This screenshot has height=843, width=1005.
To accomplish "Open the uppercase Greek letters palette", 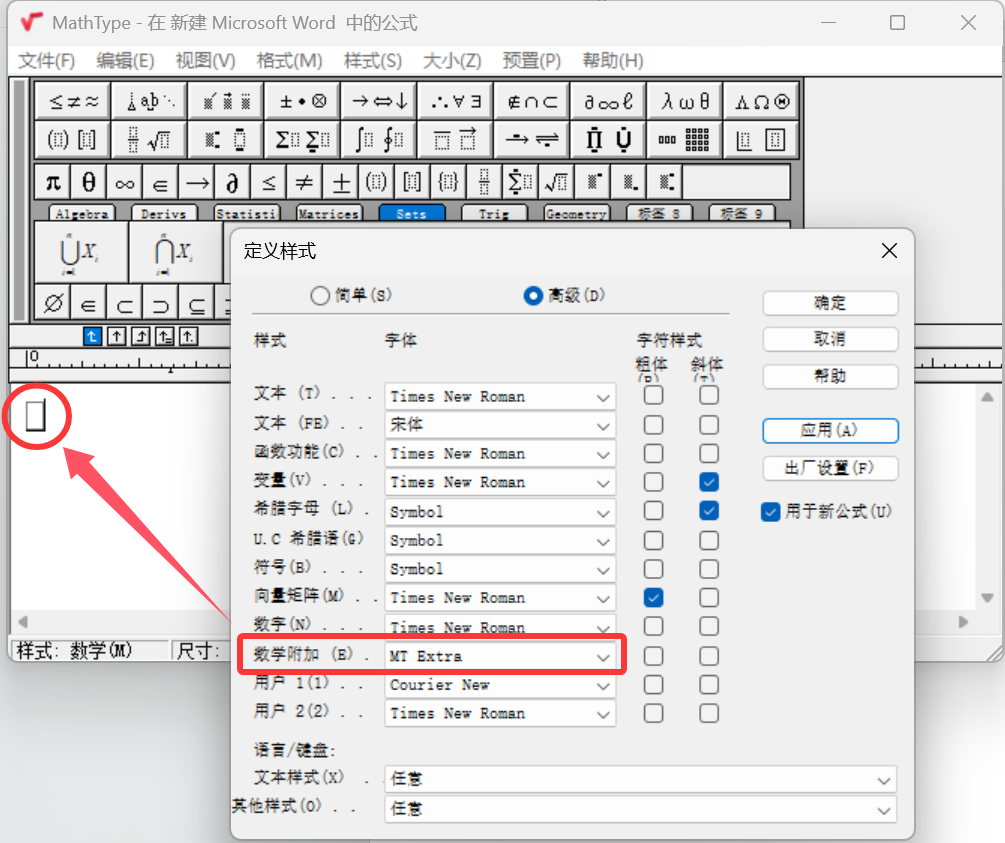I will 761,101.
